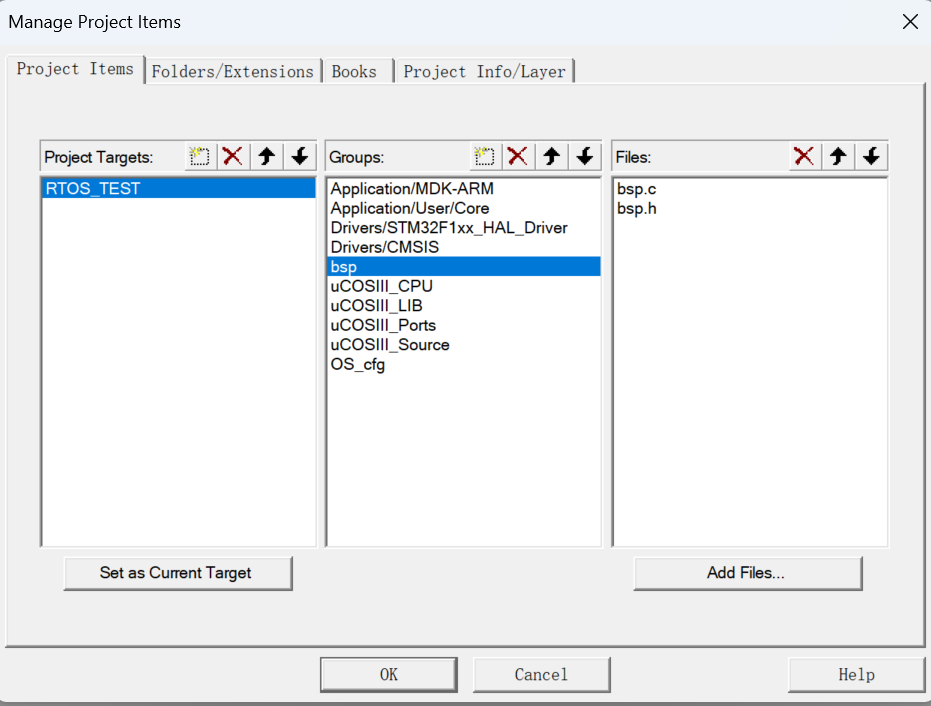The height and width of the screenshot is (706, 931).
Task: Confirm with the OK button
Action: point(389,675)
